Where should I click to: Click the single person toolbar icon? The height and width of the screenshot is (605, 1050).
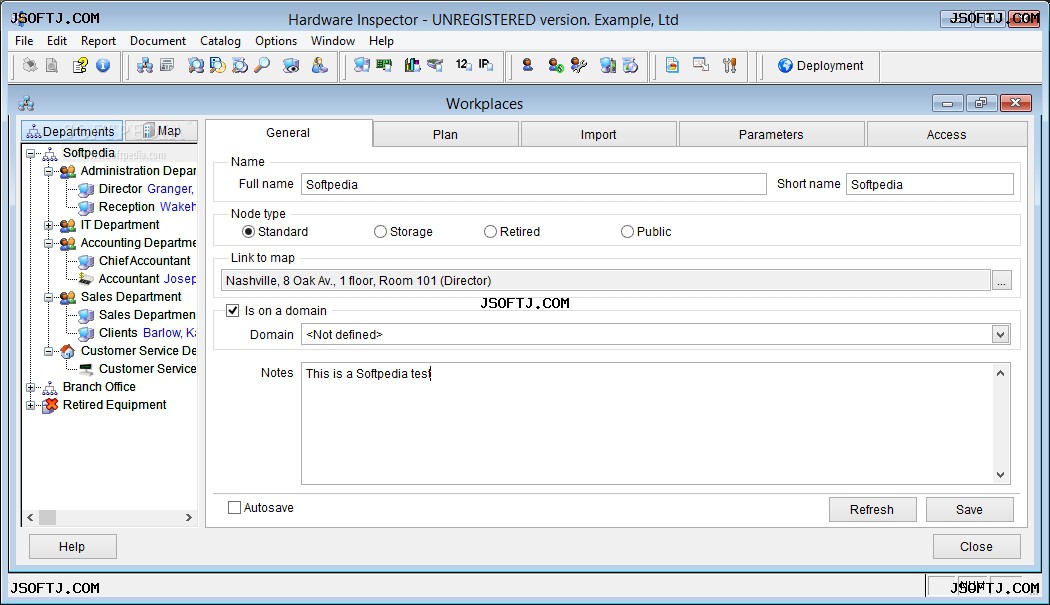(x=528, y=65)
